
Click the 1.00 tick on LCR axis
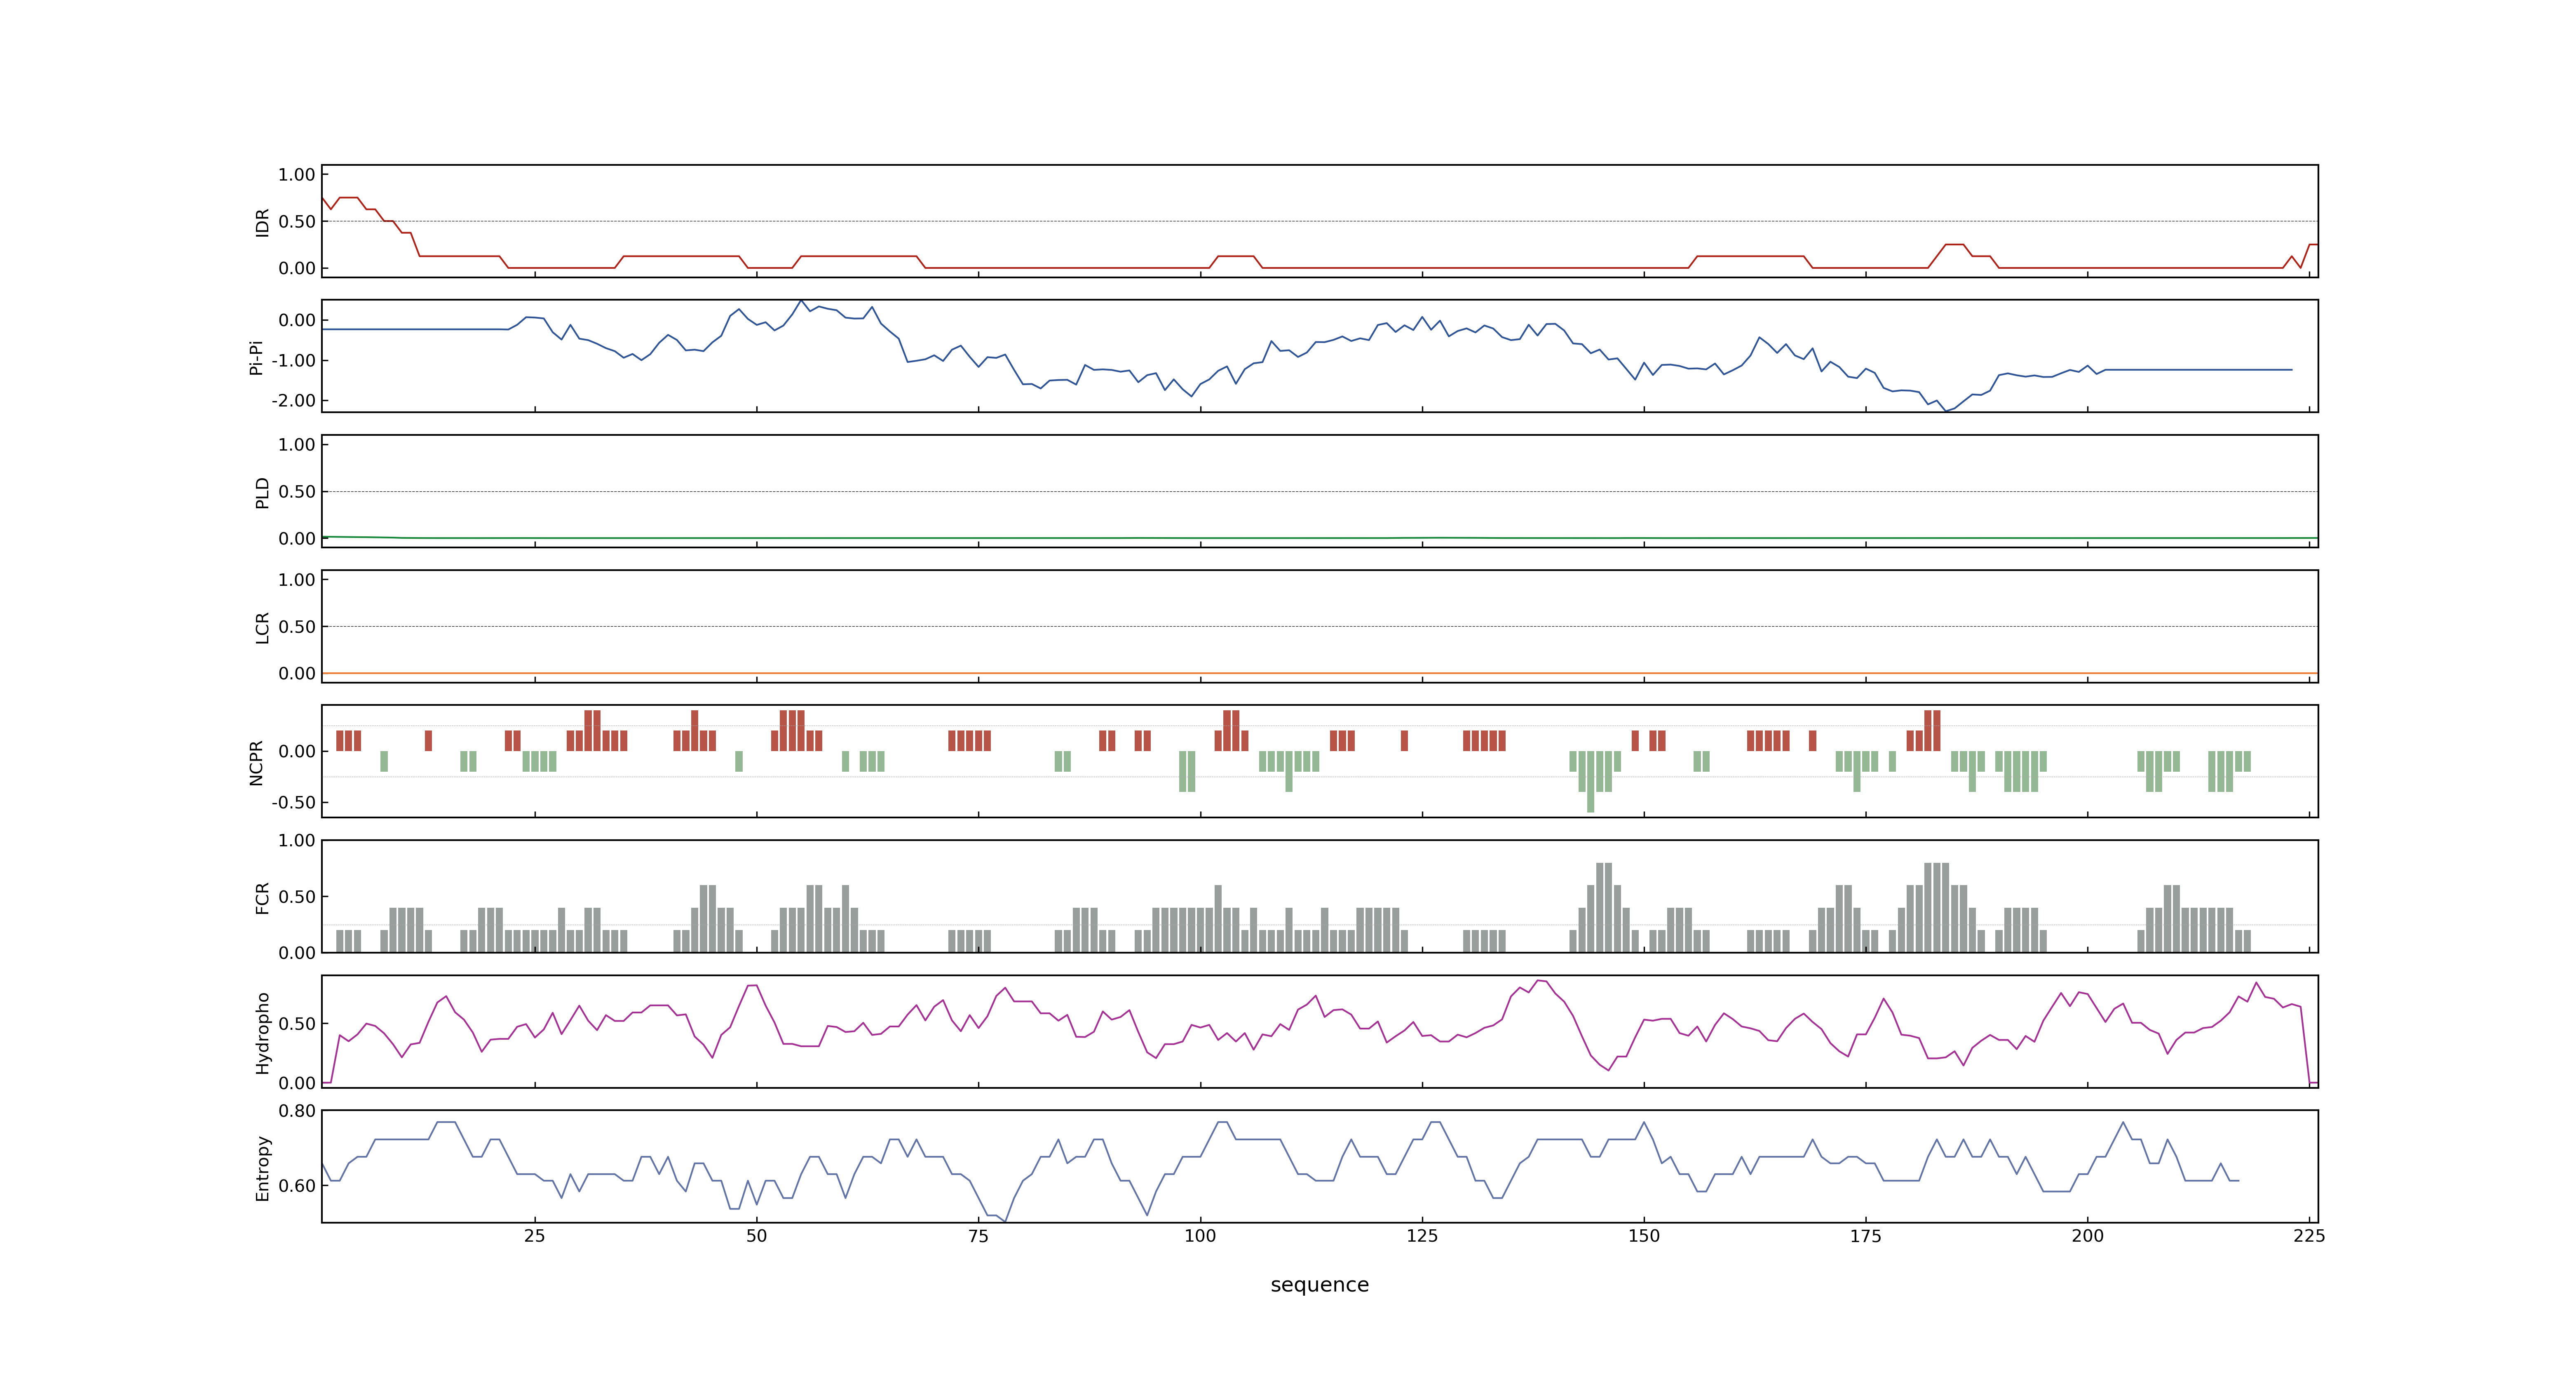coord(297,580)
